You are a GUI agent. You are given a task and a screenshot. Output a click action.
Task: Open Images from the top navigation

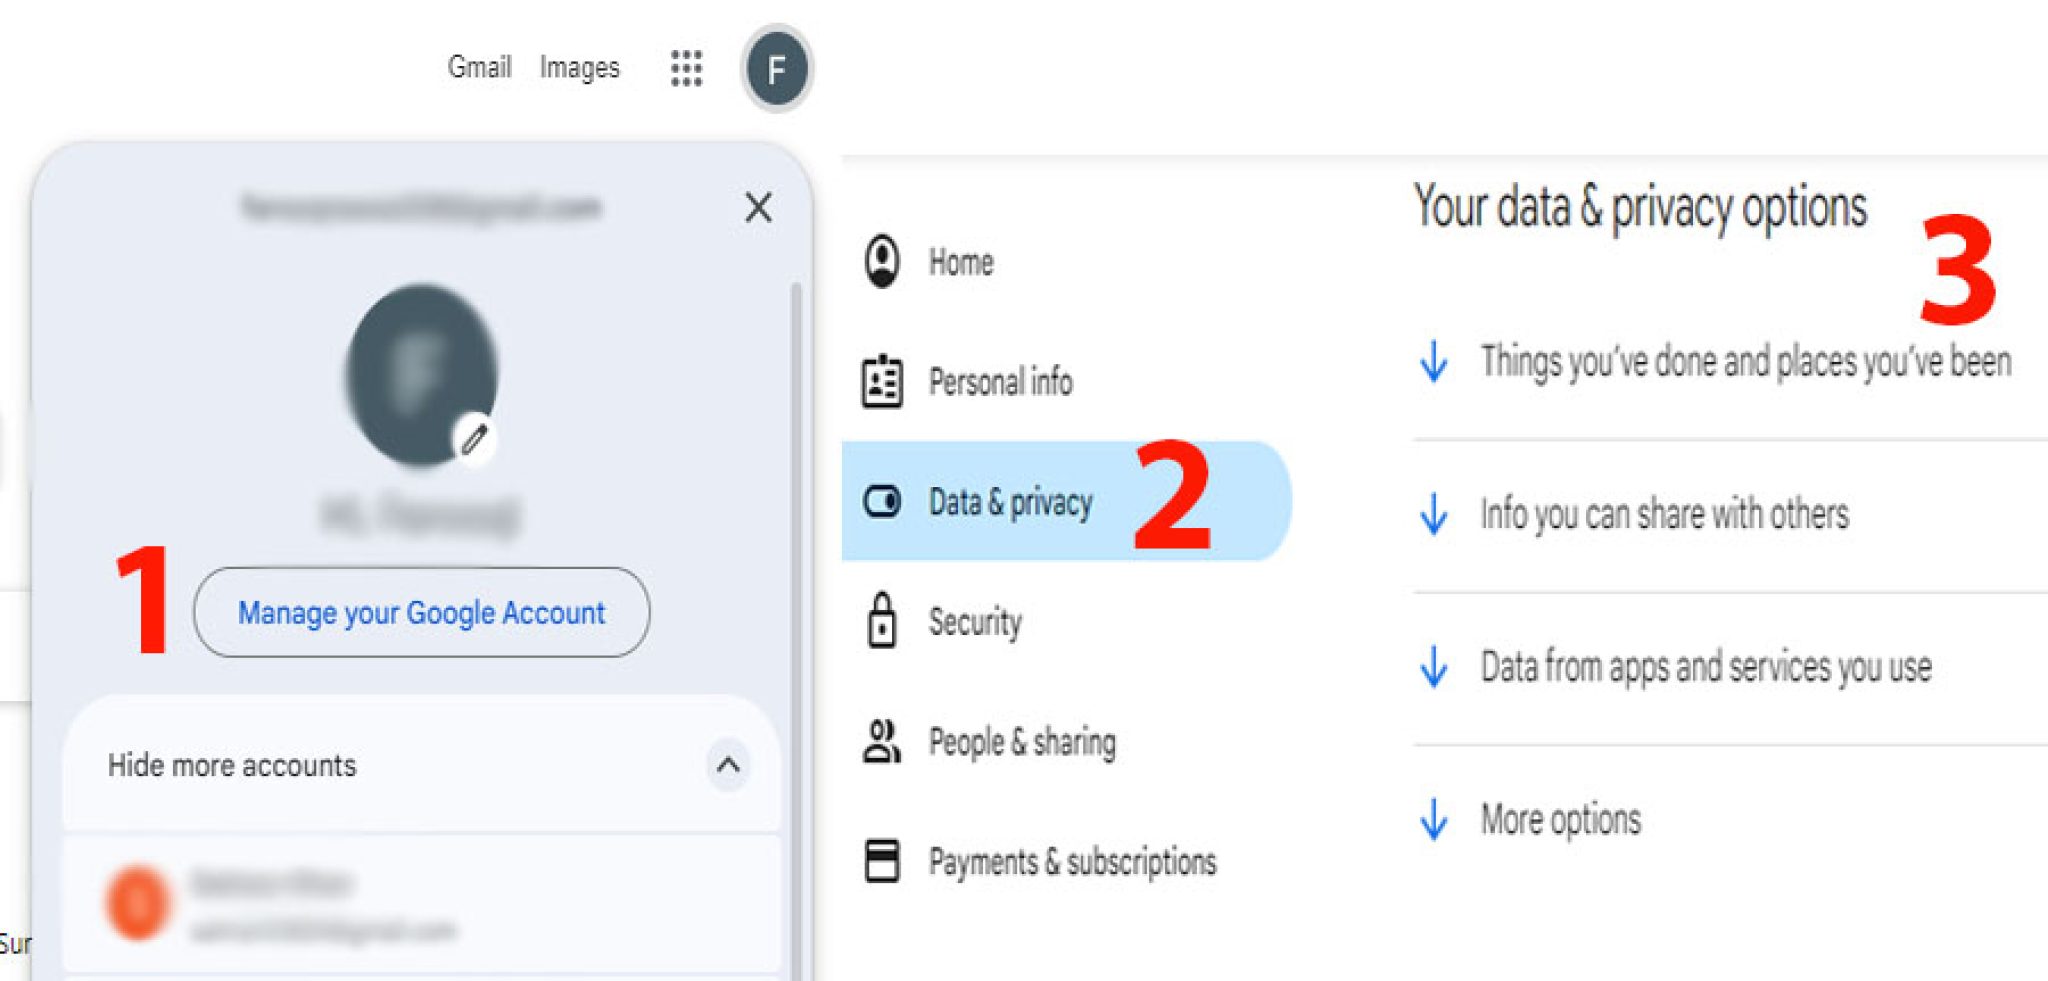[580, 66]
